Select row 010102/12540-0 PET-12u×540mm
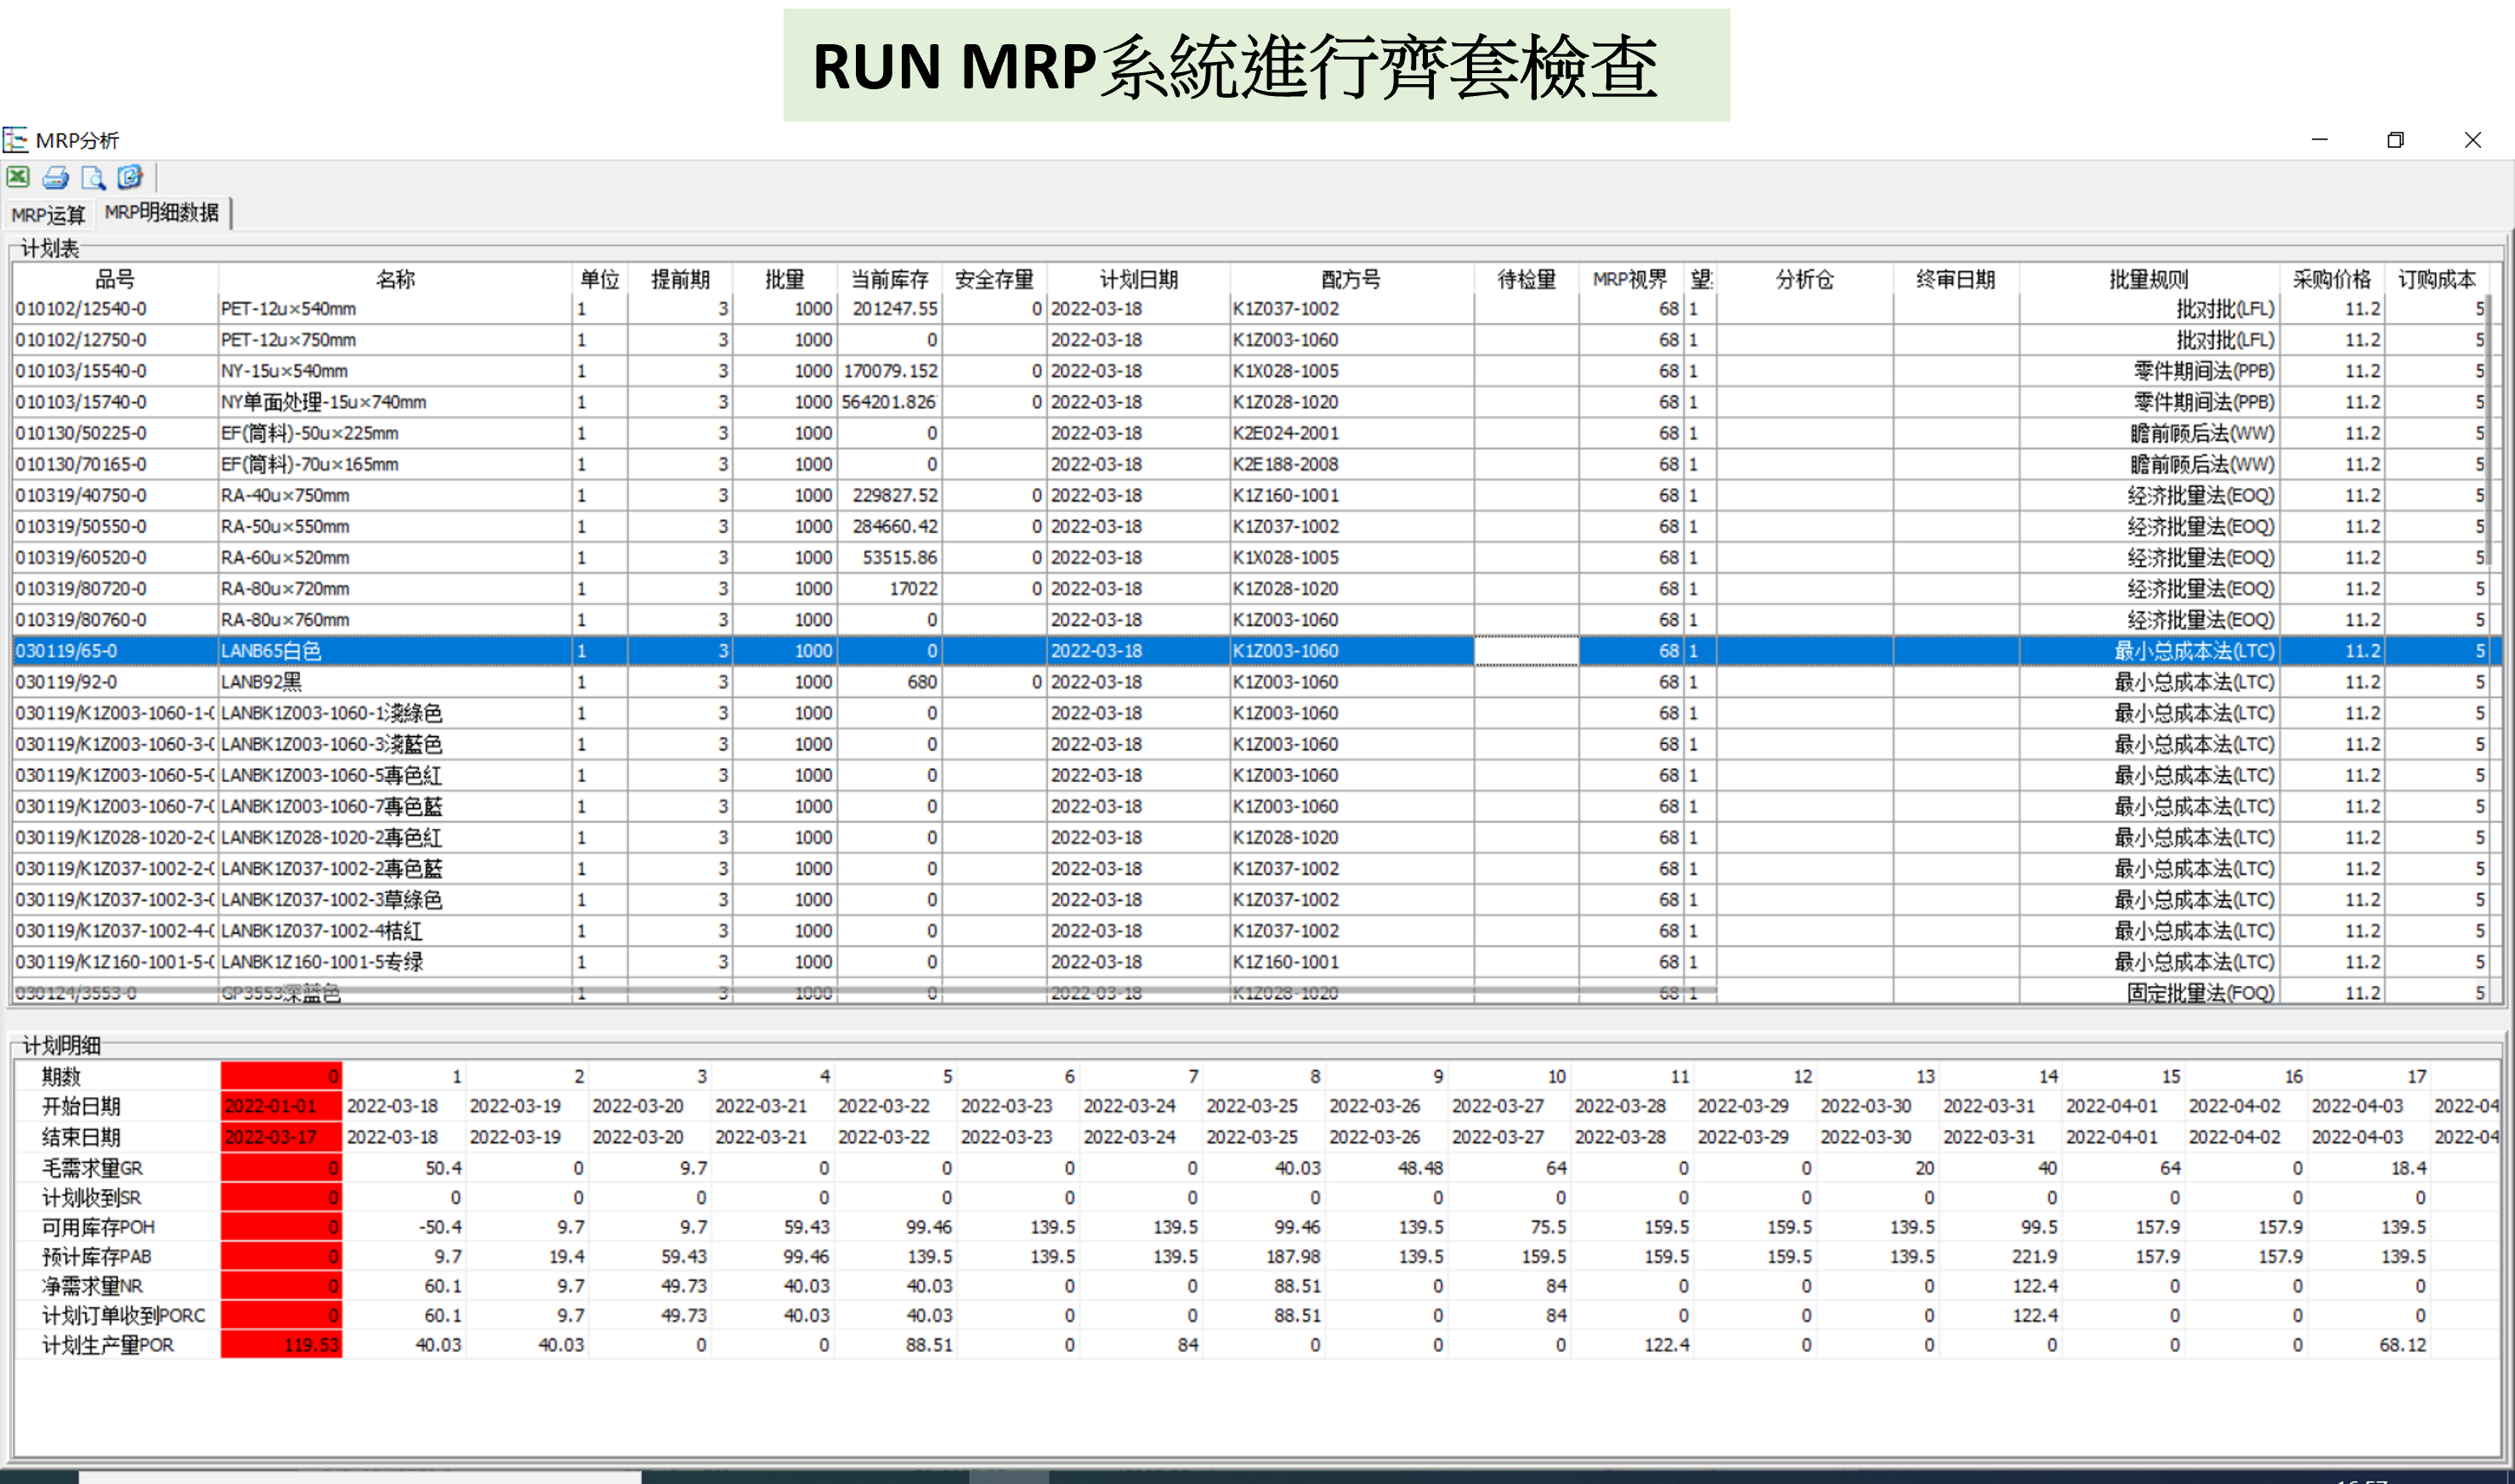2515x1484 pixels. 290,309
